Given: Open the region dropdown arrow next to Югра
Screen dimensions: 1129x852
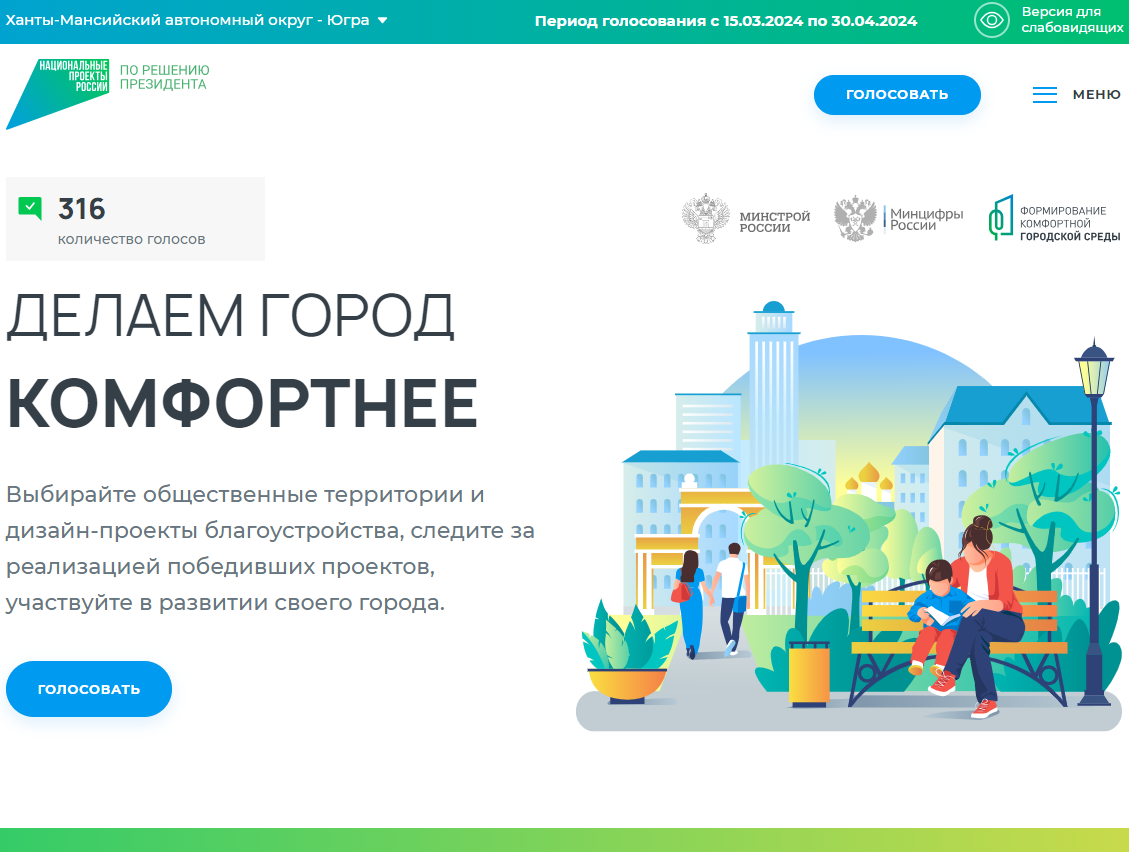Looking at the screenshot, I should [382, 20].
